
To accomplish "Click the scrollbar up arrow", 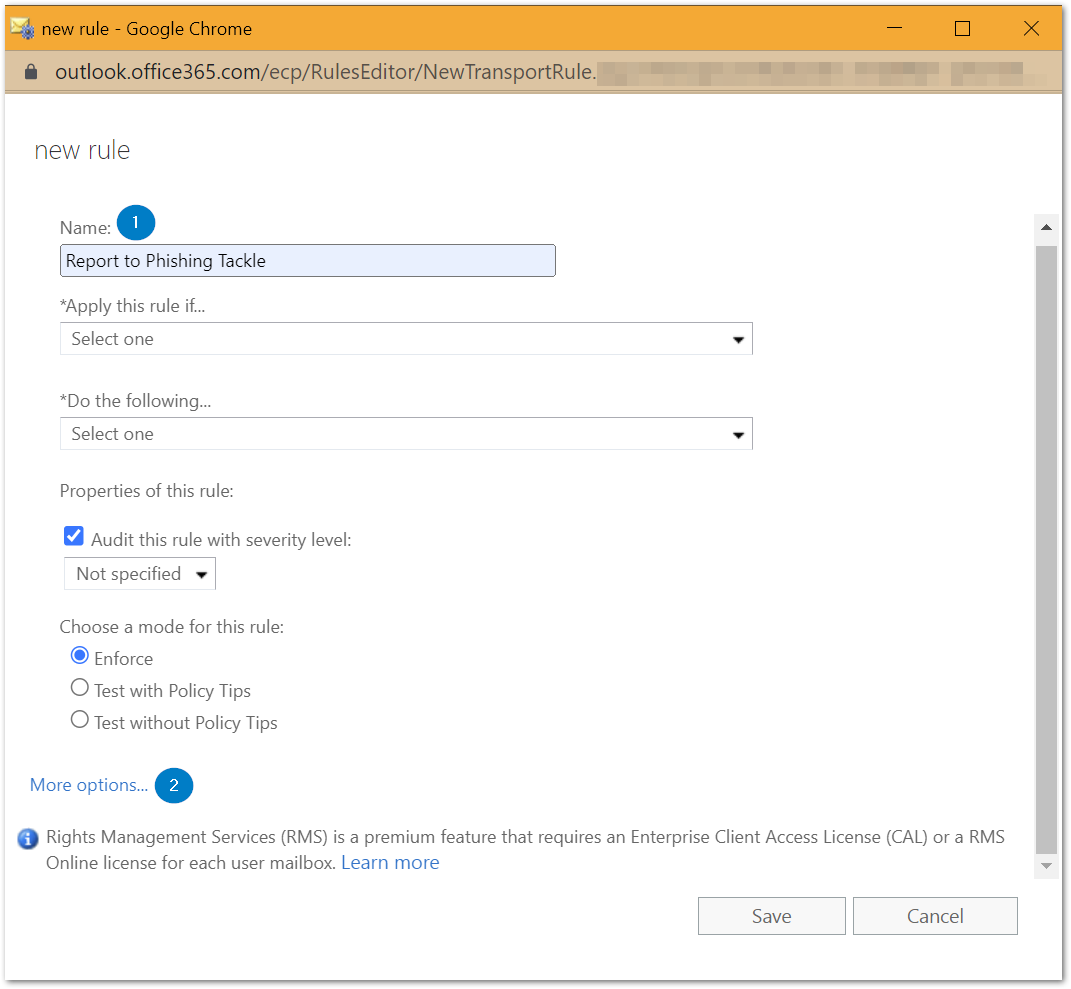I will [x=1046, y=227].
